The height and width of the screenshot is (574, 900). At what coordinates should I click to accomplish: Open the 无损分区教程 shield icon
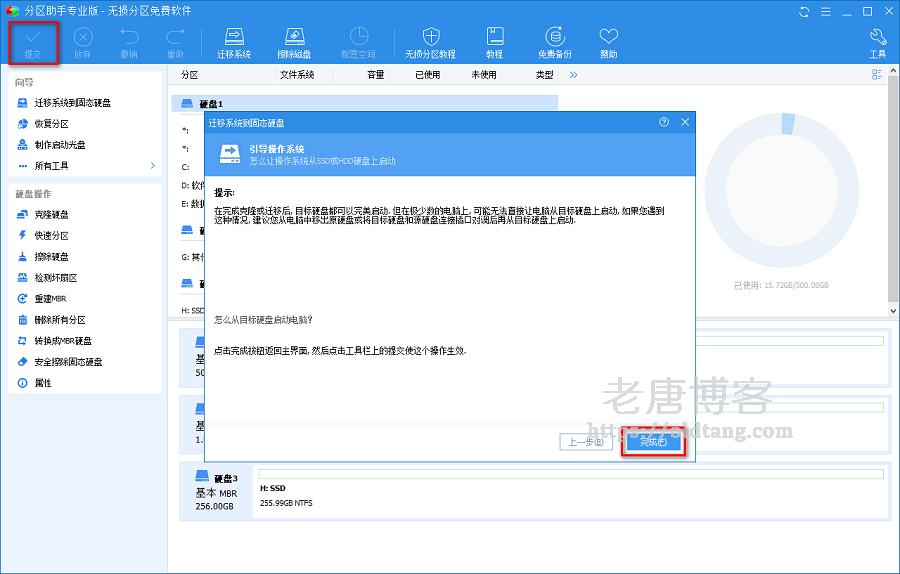pos(430,41)
